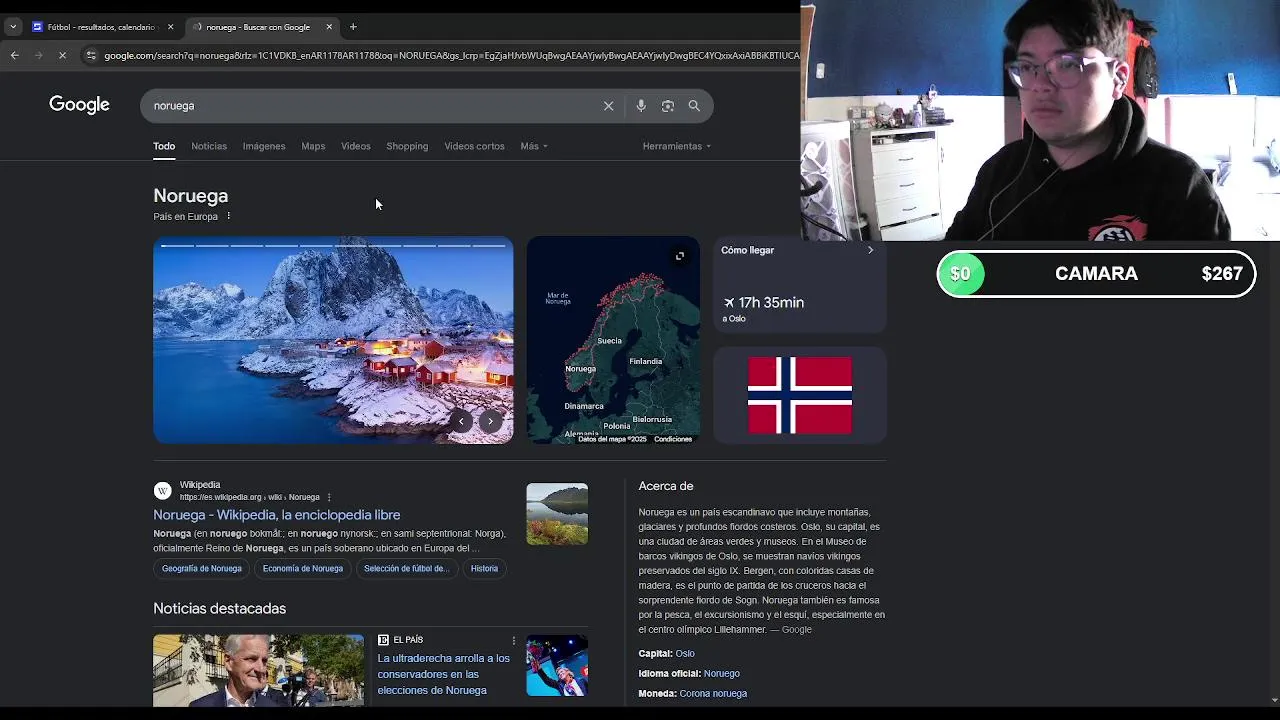The height and width of the screenshot is (720, 1280).
Task: Open the tab search dropdown arrow
Action: (12, 27)
